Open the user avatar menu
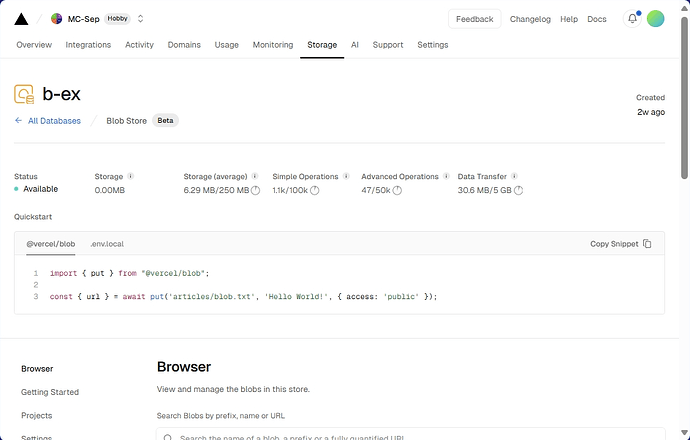Image resolution: width=690 pixels, height=440 pixels. tap(655, 18)
